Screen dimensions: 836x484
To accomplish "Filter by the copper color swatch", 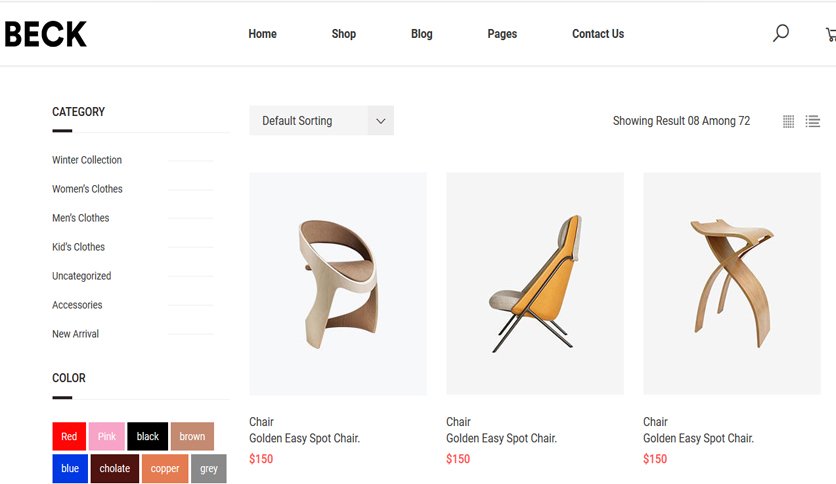I will click(x=165, y=469).
